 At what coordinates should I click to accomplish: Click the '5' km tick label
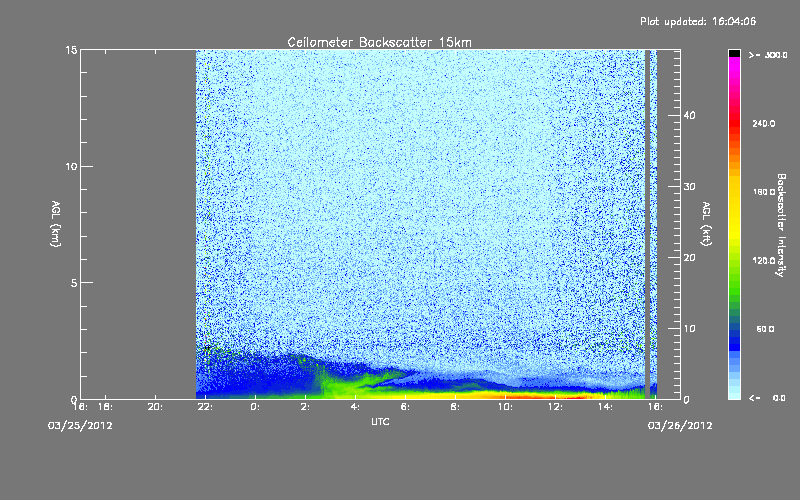(74, 283)
